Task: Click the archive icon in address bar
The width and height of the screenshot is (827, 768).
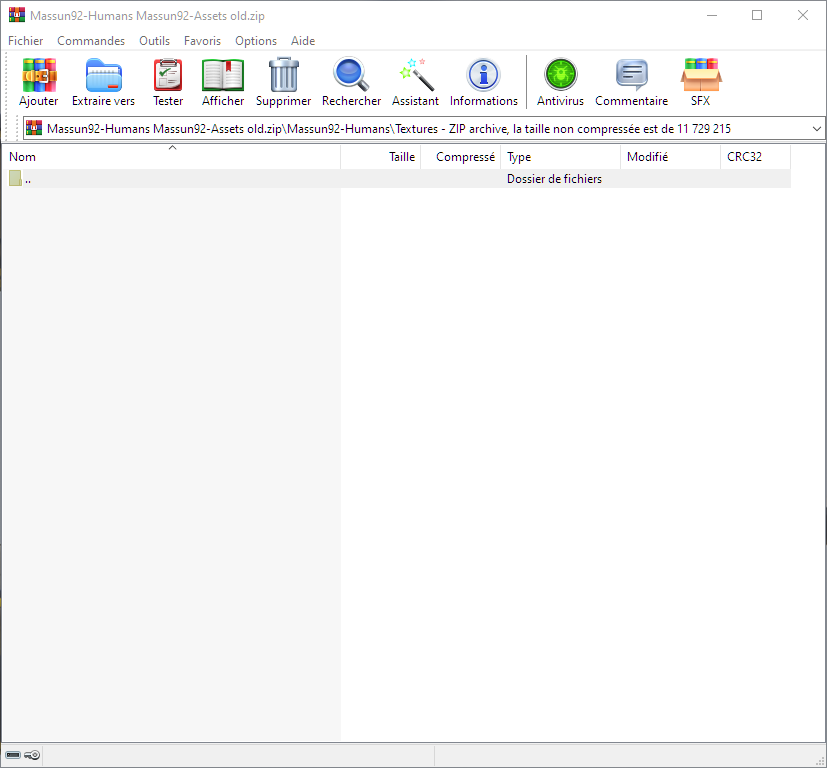Action: (34, 128)
